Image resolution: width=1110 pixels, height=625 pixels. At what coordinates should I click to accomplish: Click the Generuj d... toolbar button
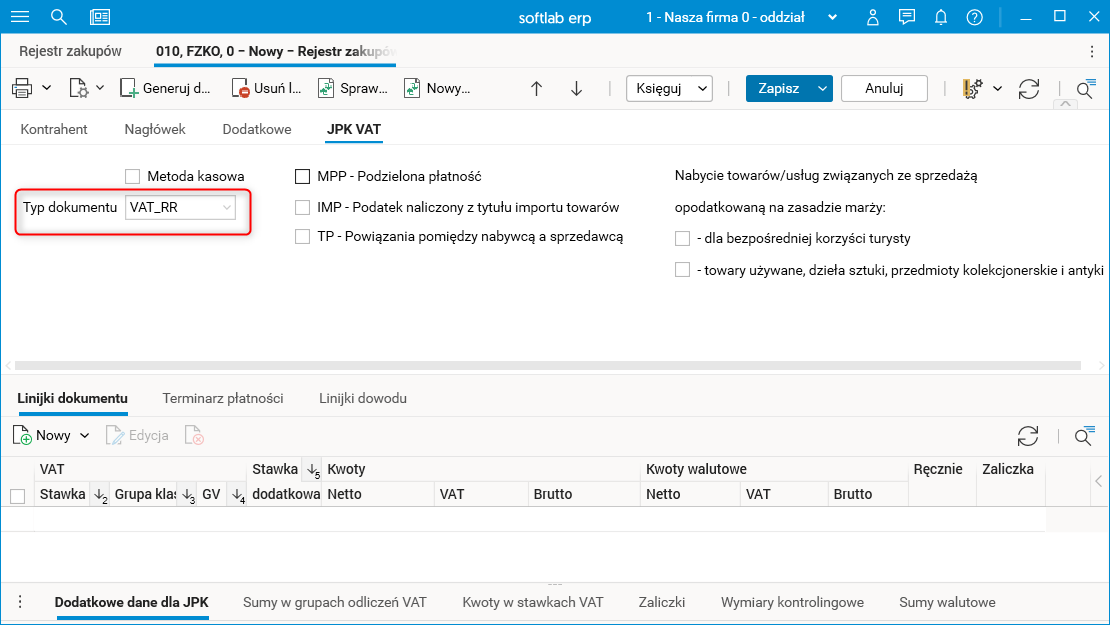coord(165,88)
